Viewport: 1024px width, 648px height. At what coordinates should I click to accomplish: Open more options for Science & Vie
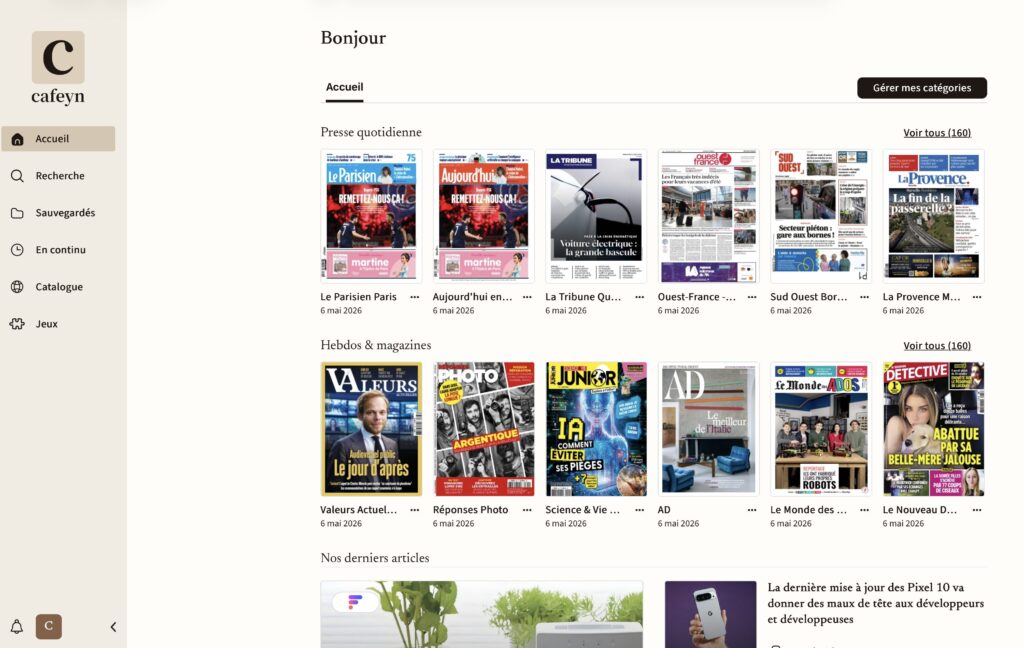[x=639, y=510]
